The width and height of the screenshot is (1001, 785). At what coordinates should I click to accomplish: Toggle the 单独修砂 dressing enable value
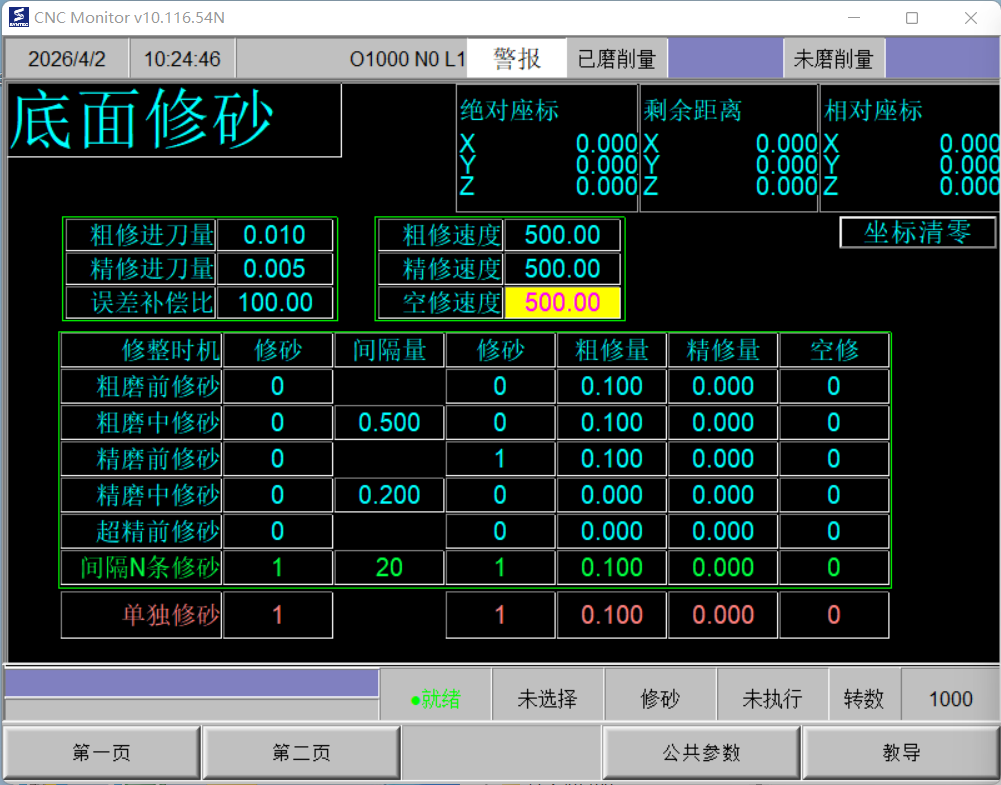[x=277, y=615]
